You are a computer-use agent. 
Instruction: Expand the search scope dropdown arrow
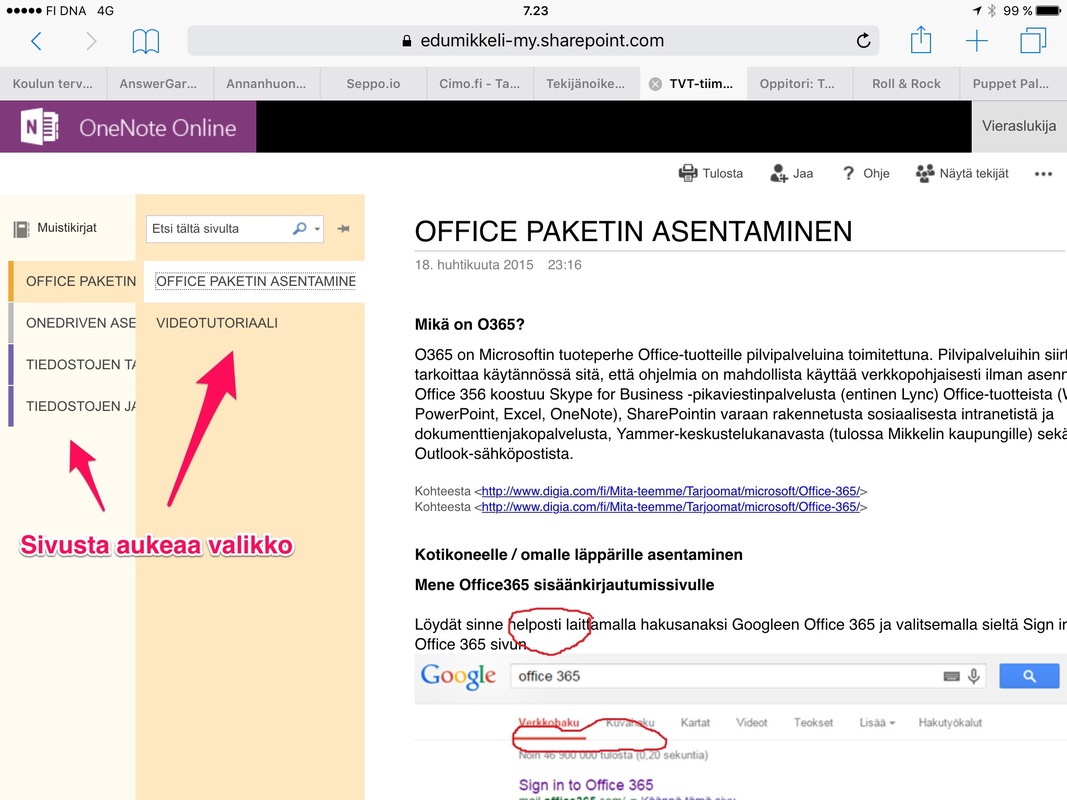pos(318,229)
